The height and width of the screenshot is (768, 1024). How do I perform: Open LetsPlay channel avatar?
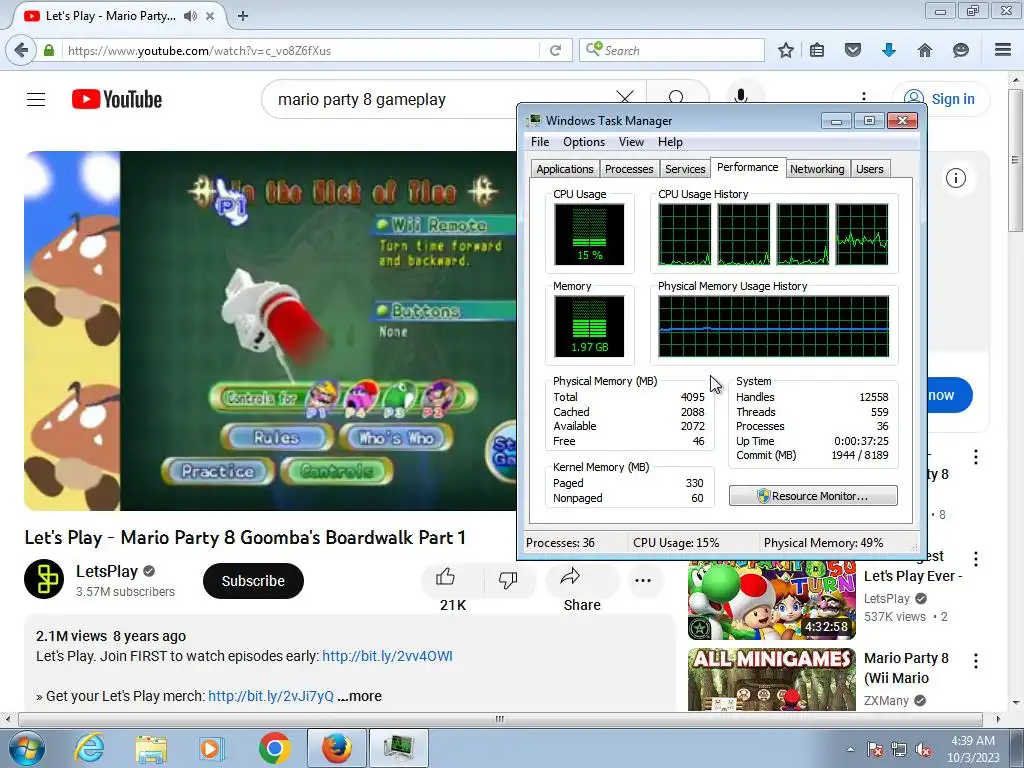click(x=44, y=579)
